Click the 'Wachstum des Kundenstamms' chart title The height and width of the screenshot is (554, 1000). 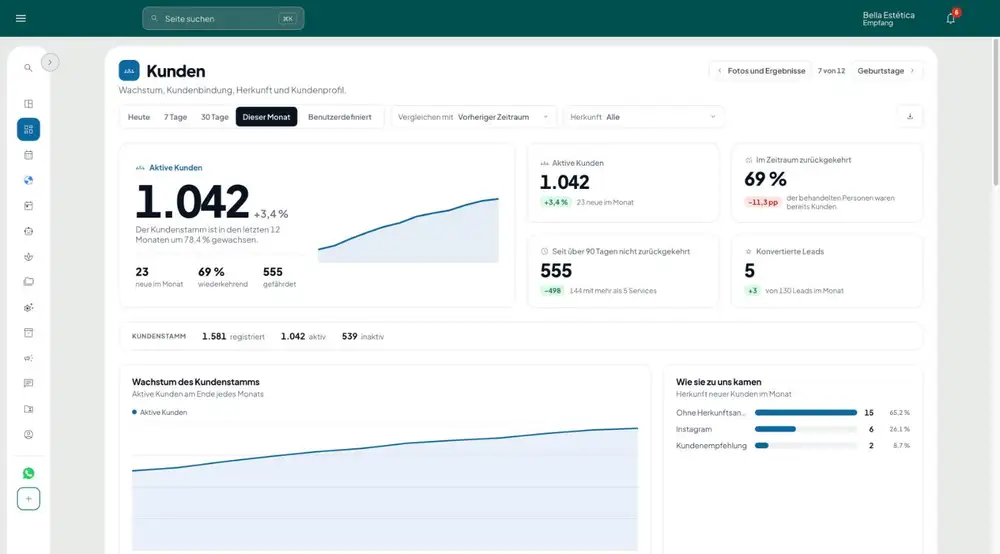[x=196, y=382]
